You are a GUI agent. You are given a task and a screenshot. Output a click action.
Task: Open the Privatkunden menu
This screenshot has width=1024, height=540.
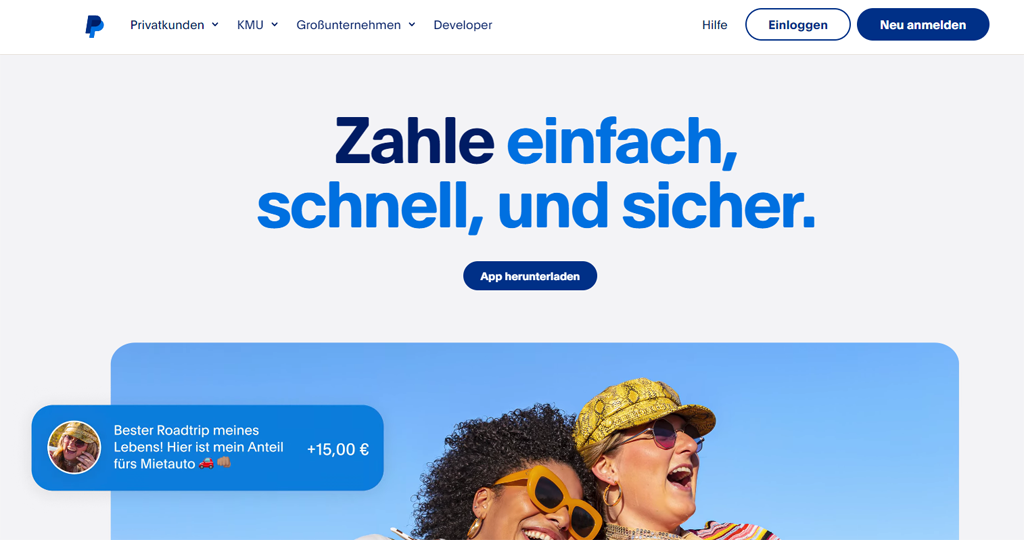[x=174, y=25]
